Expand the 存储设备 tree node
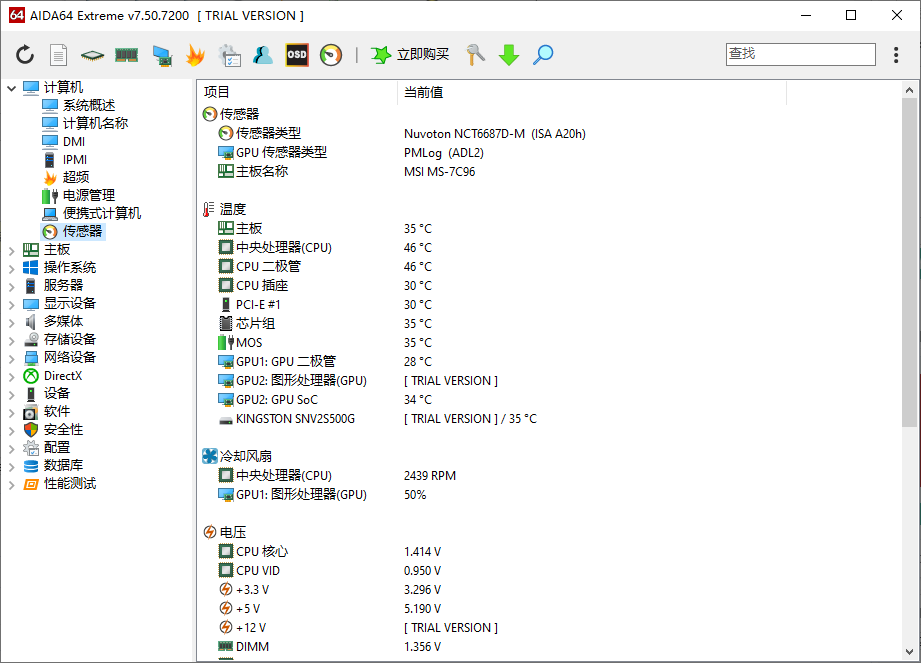 point(11,341)
